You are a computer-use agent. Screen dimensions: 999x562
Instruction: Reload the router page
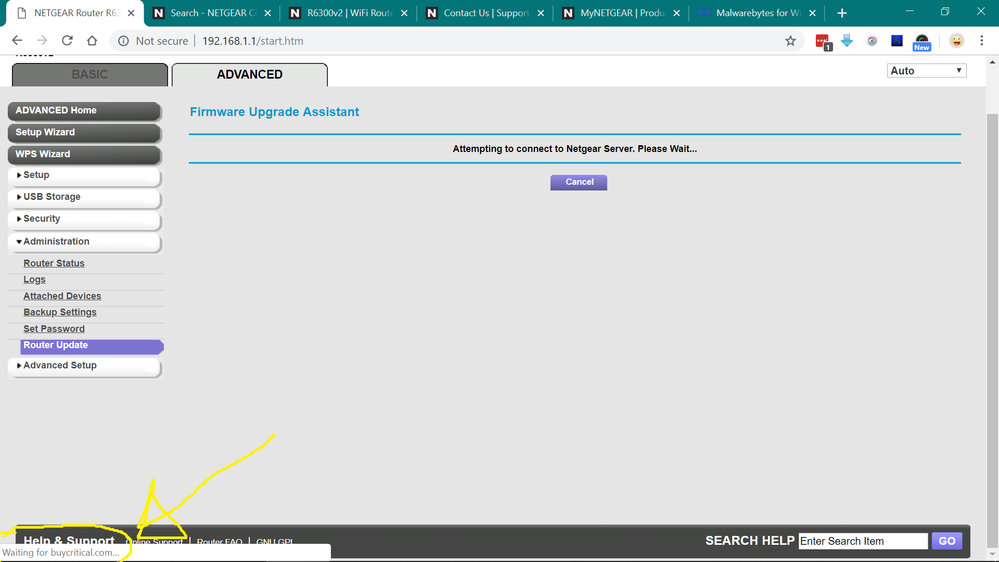point(67,41)
